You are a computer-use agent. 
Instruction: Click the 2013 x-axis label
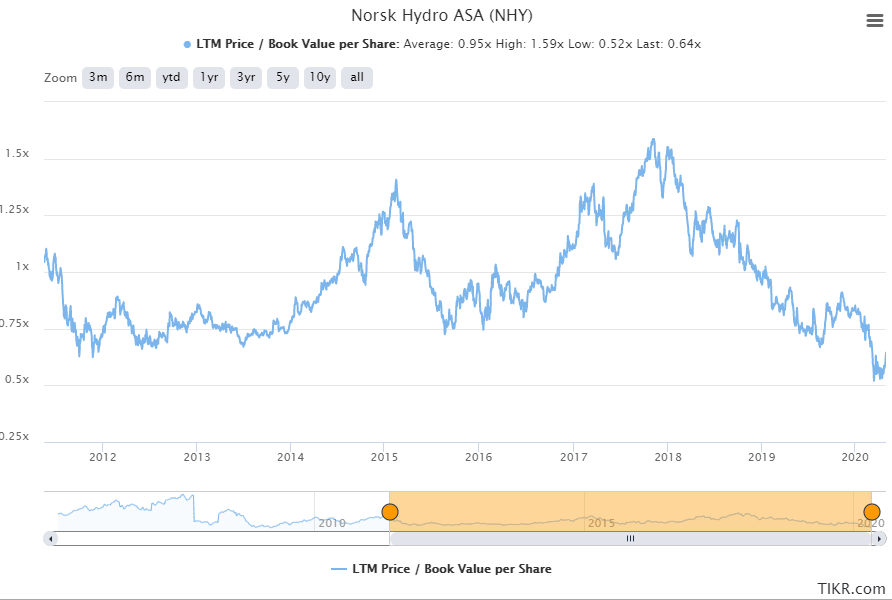tap(197, 457)
